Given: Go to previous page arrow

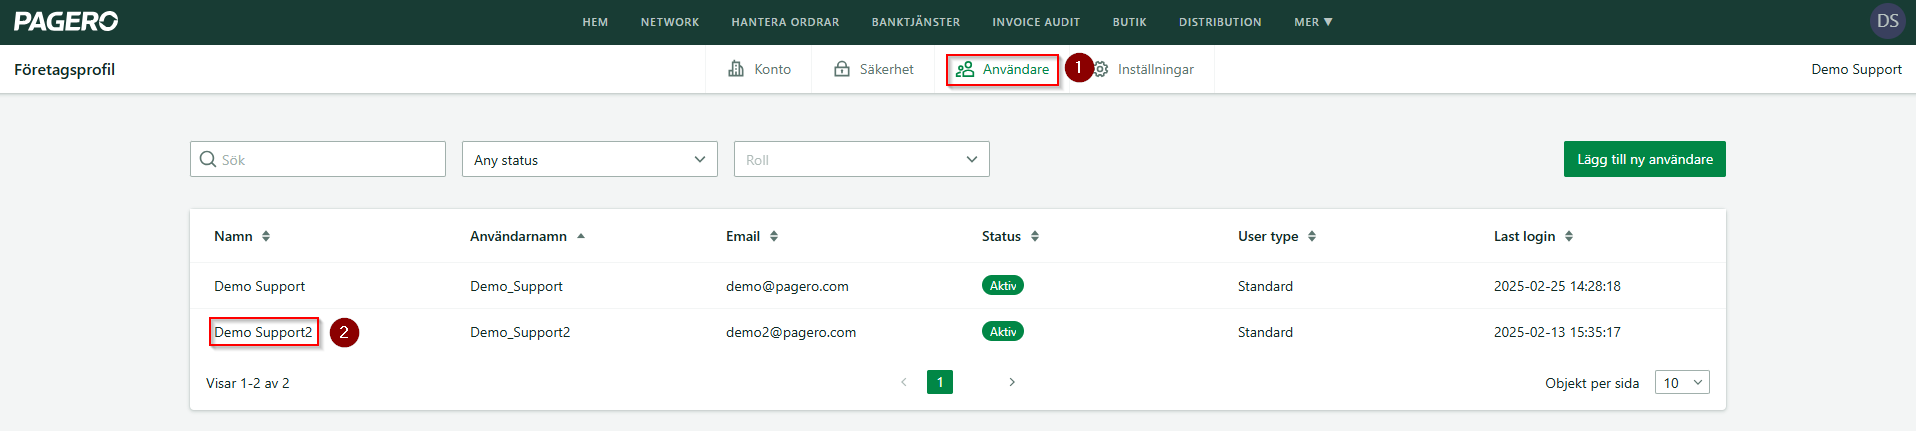Looking at the screenshot, I should point(904,382).
